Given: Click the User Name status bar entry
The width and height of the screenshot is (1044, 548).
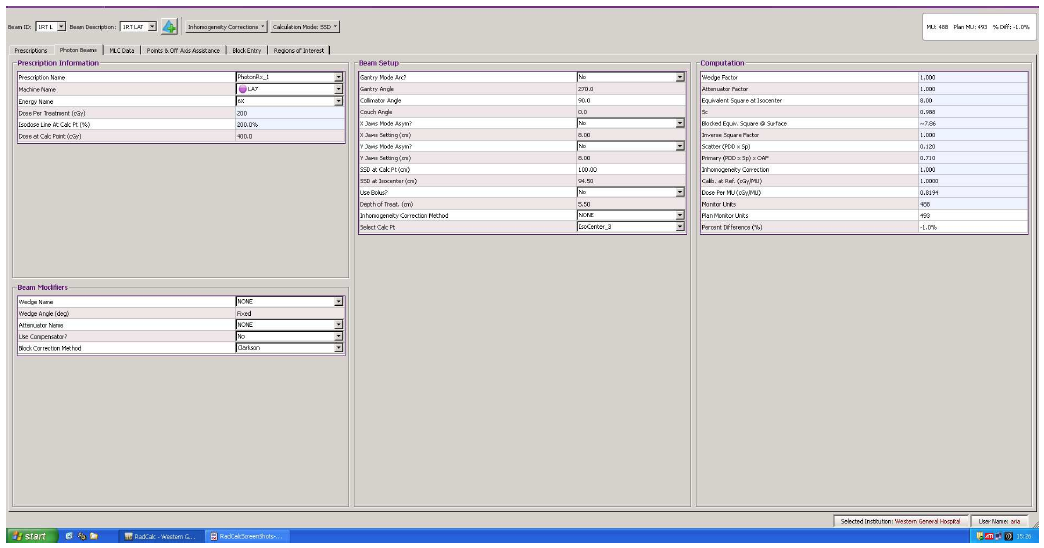Looking at the screenshot, I should [x=999, y=521].
